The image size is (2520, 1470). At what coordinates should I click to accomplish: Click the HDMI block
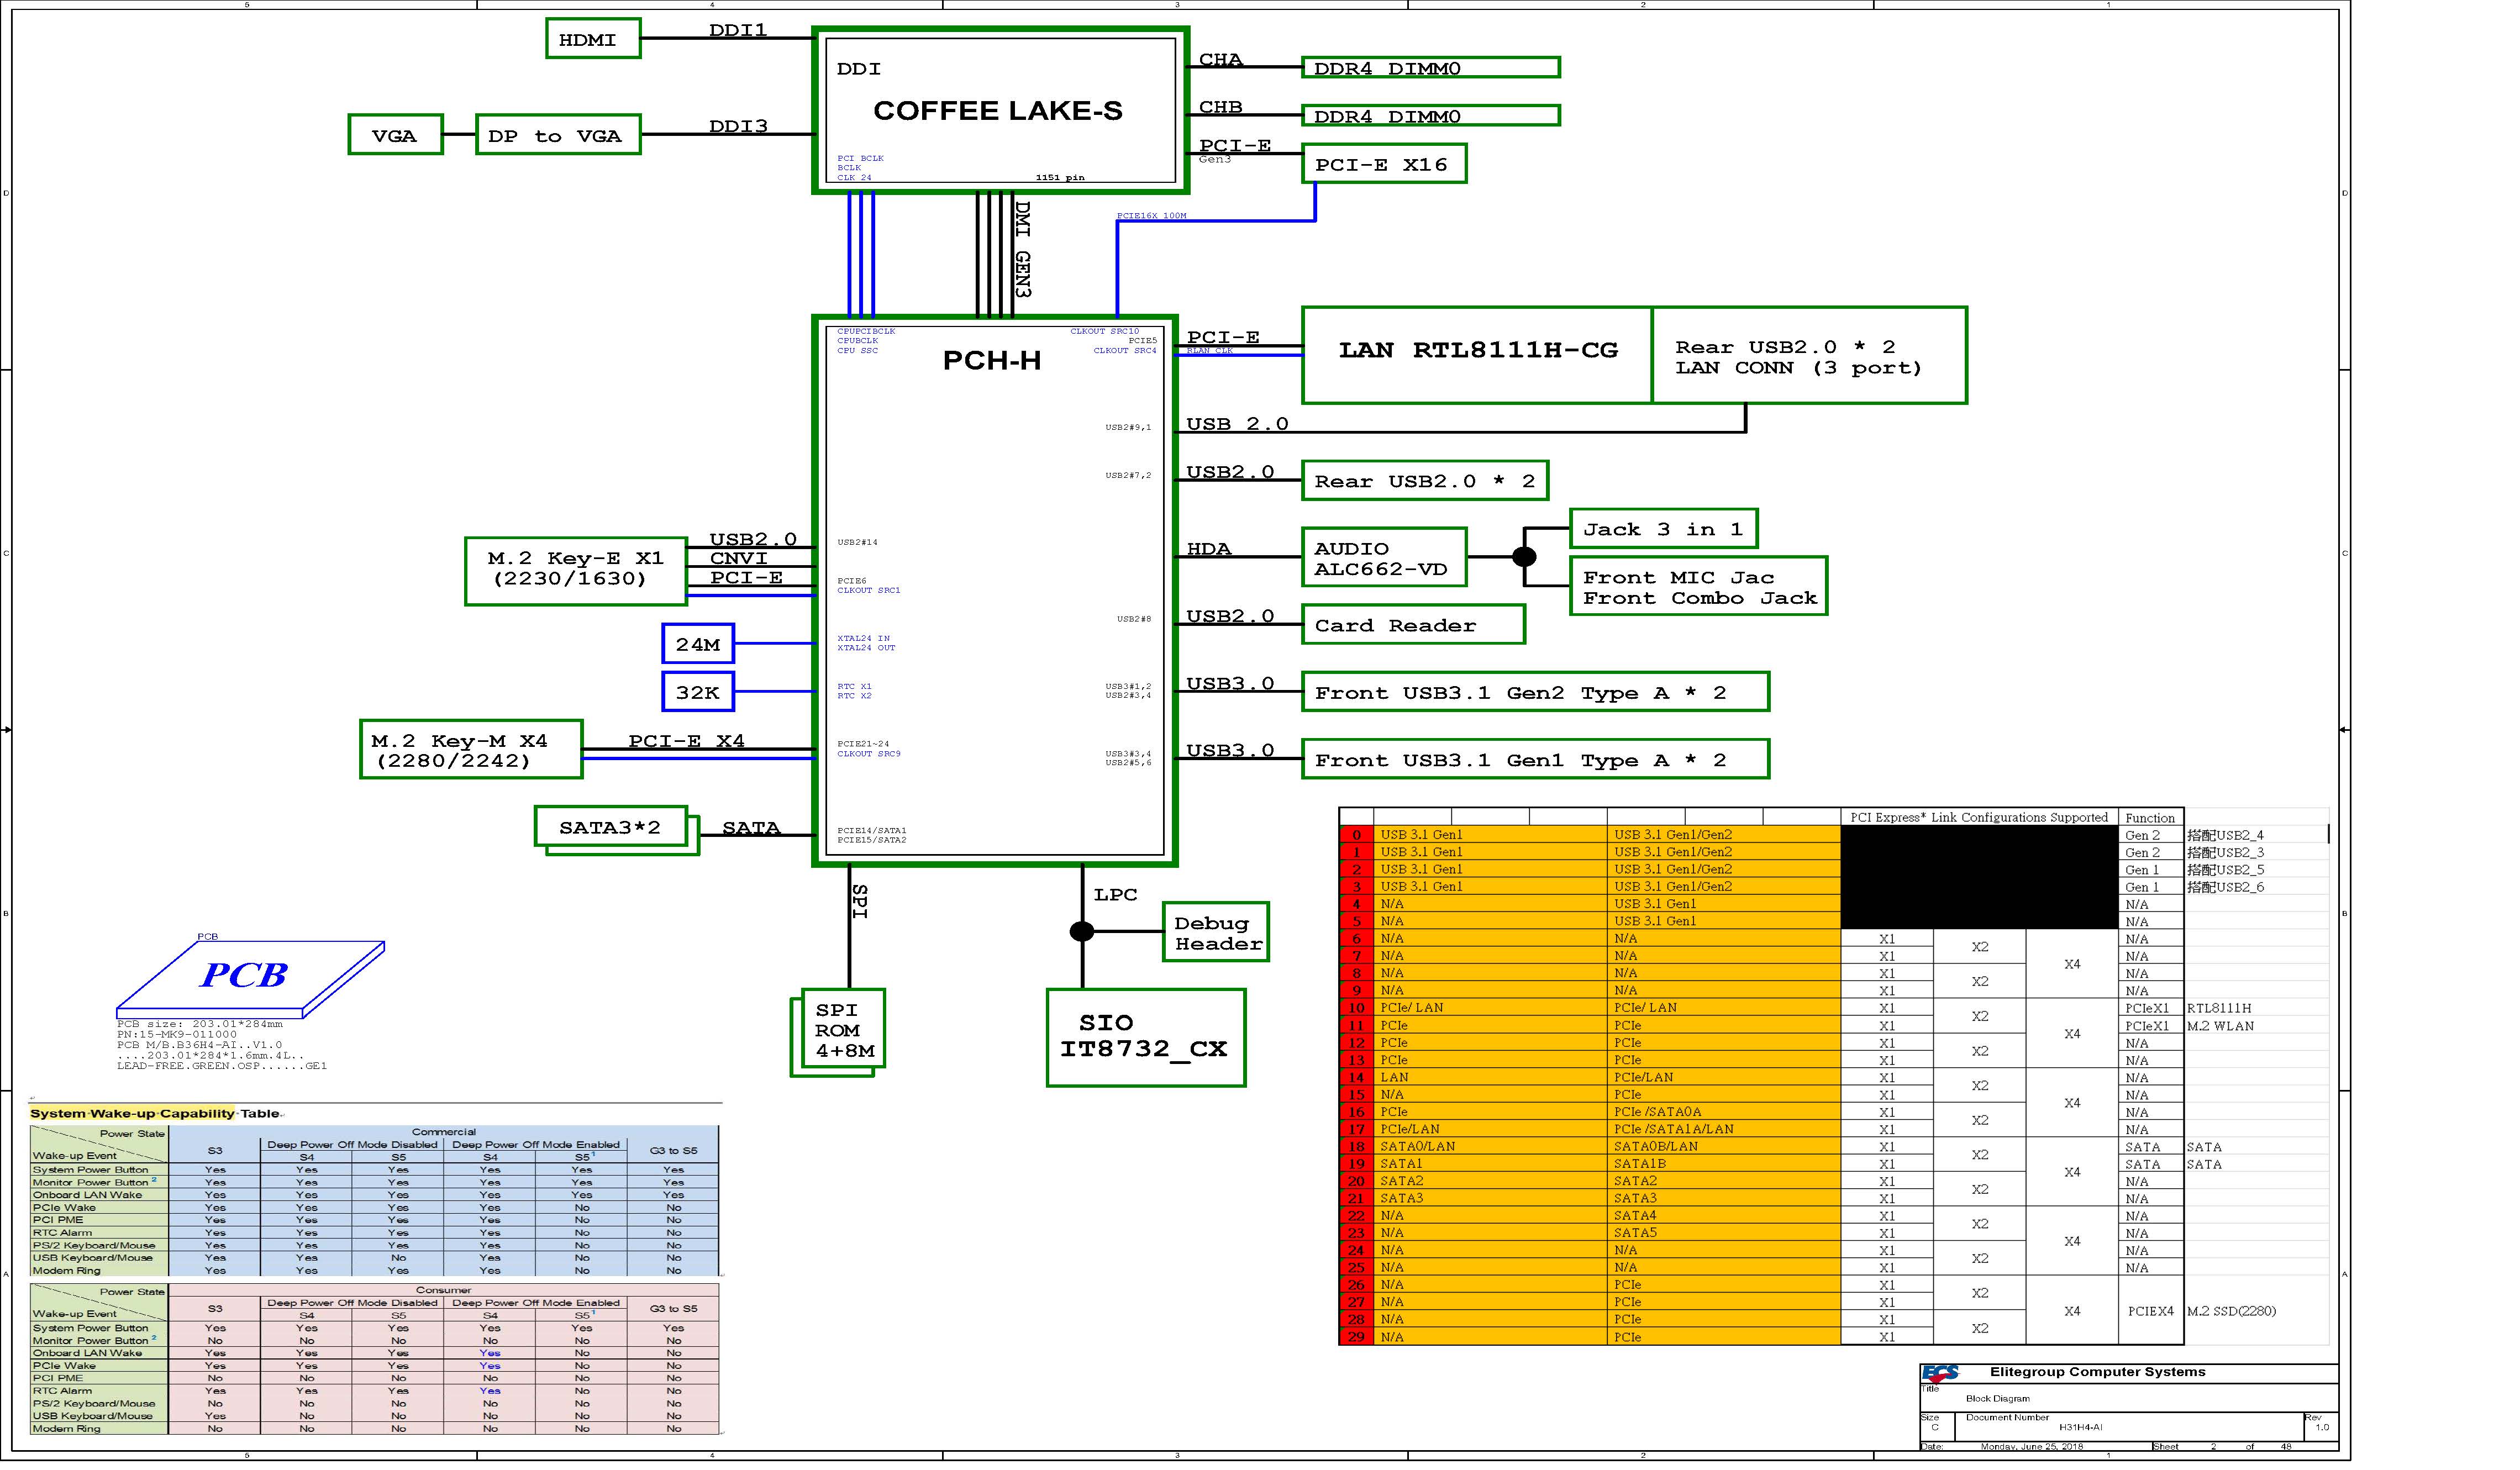(592, 39)
